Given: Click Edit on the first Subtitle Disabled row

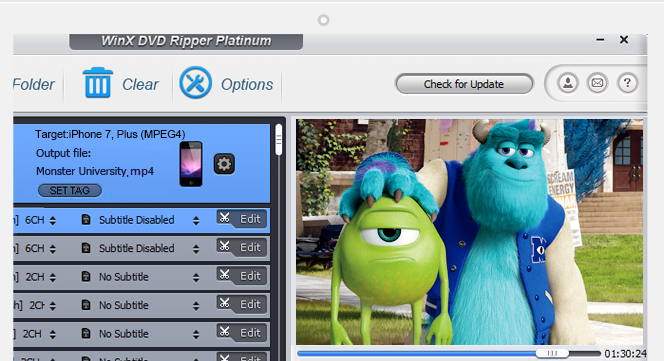Looking at the screenshot, I should coord(242,219).
